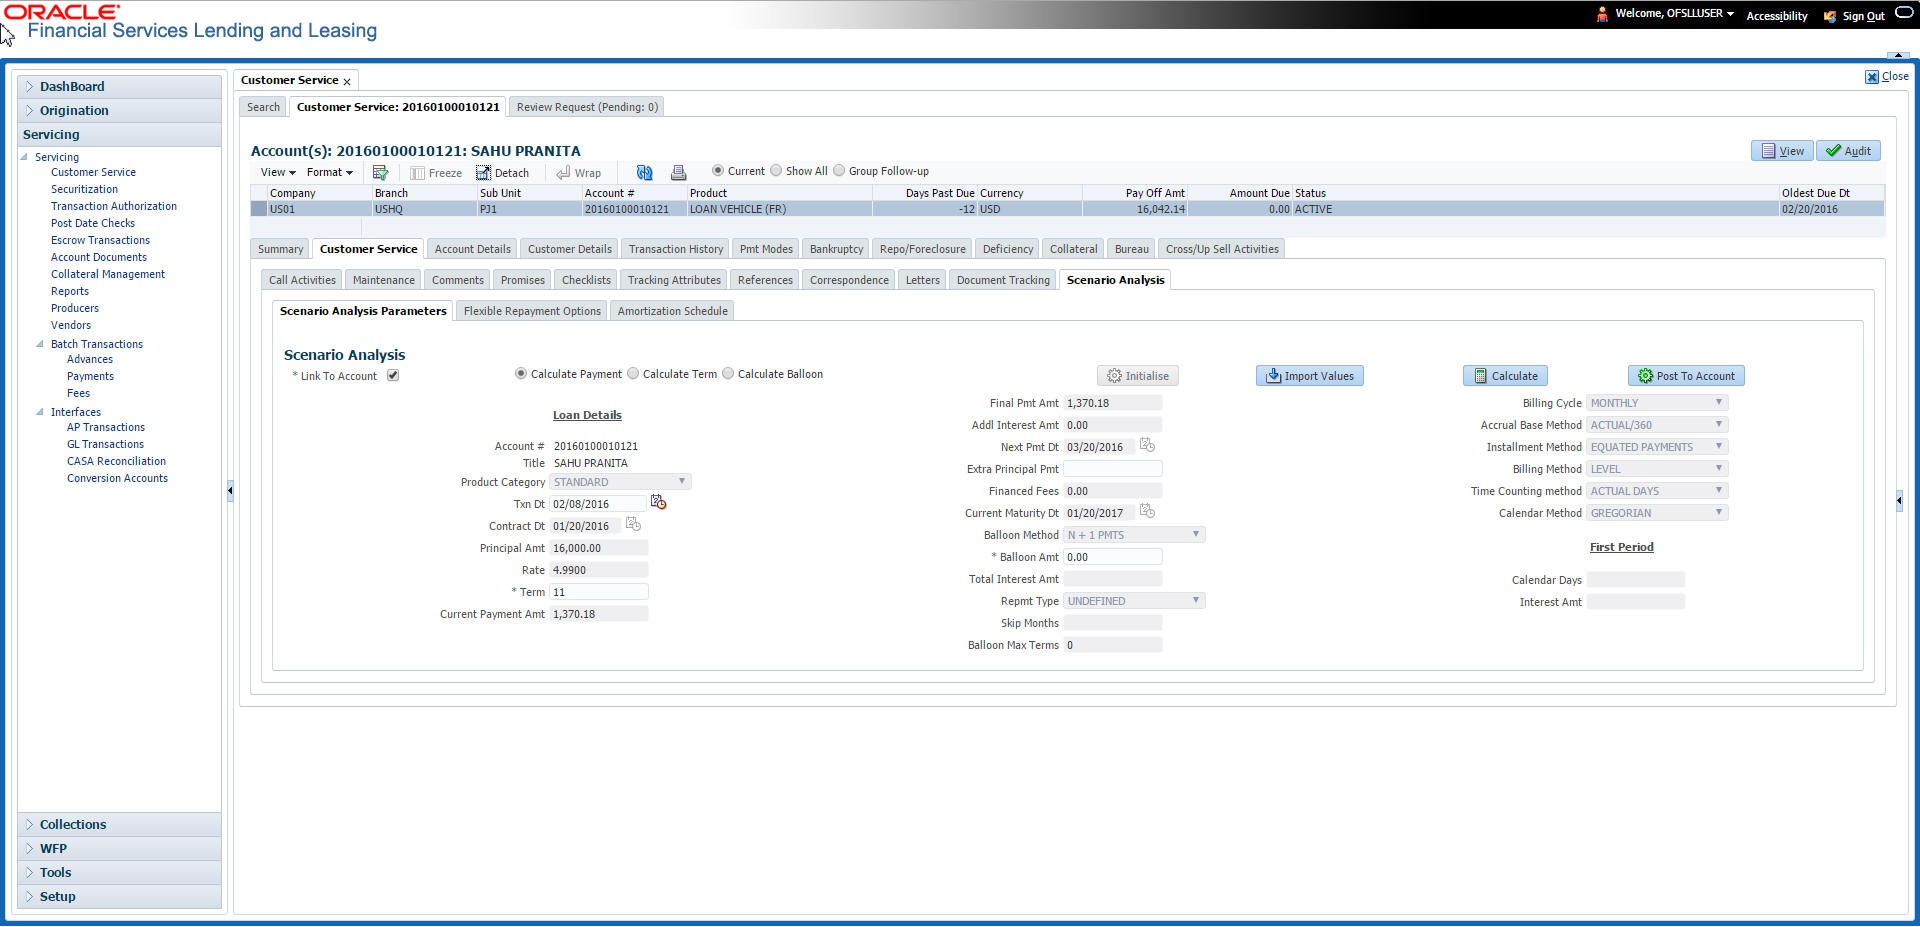Screen dimensions: 1920x927
Task: Select the Current radio option
Action: 718,171
